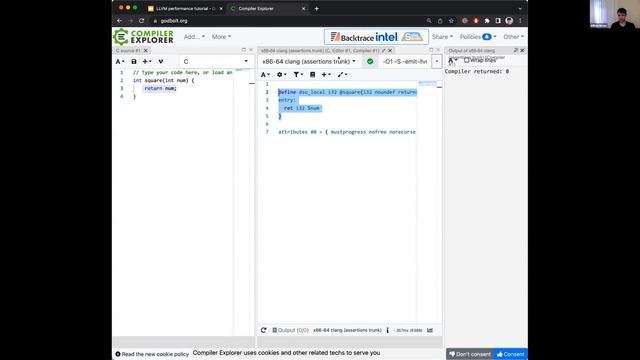Open add new view plus menu in compiler pane
The height and width of the screenshot is (360, 640).
tap(326, 75)
